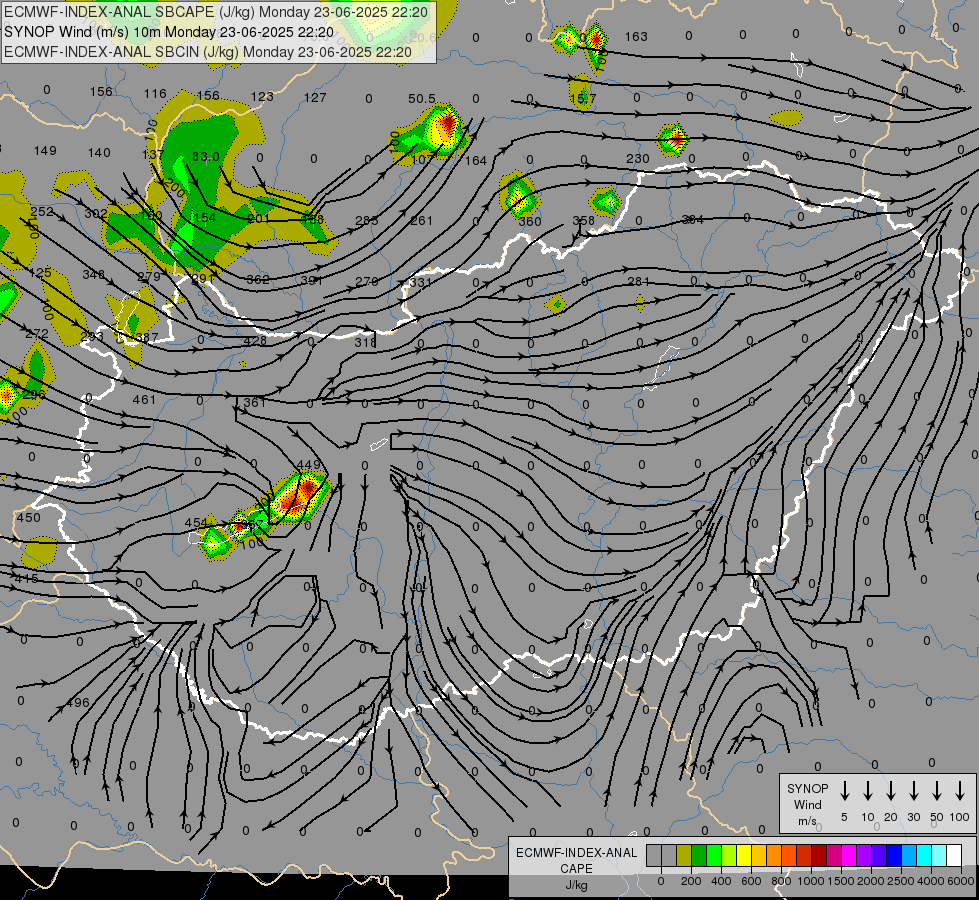Screen dimensions: 979x900
Task: Select the olive swatch in CAPE legend
Action: (684, 856)
